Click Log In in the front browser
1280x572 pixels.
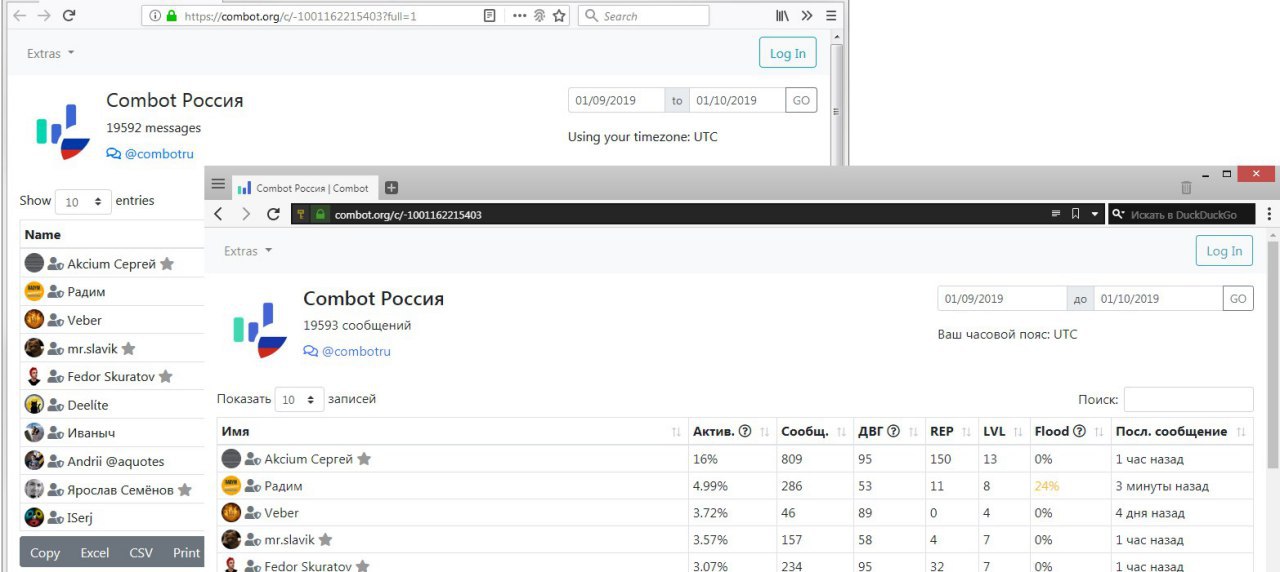1224,251
